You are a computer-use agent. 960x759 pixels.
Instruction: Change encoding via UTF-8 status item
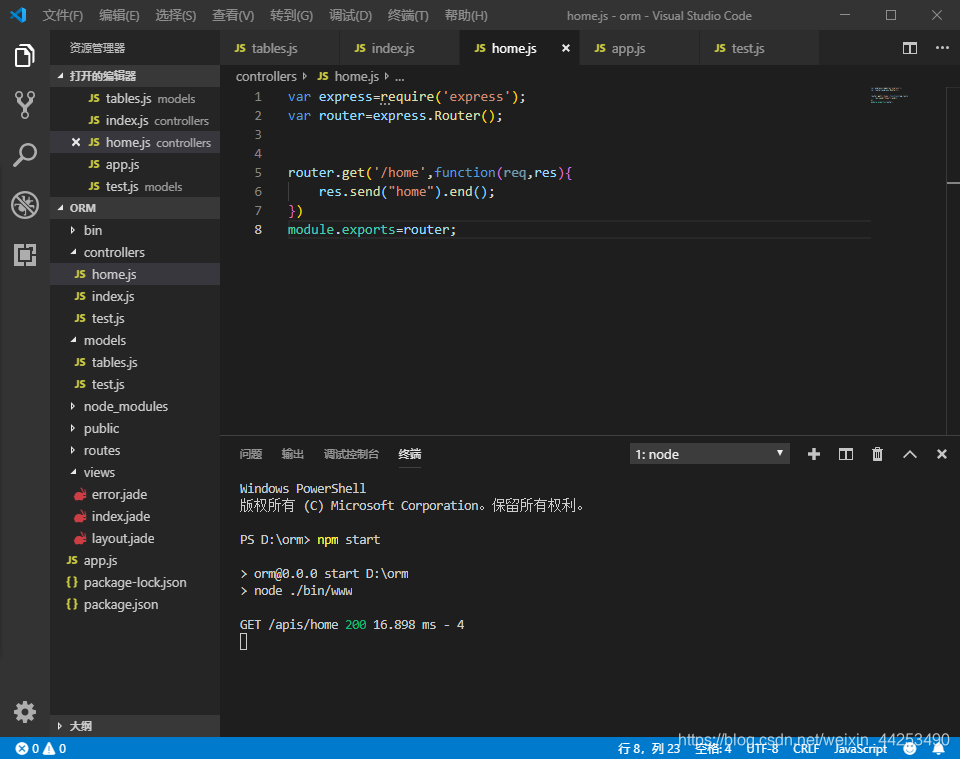[762, 748]
